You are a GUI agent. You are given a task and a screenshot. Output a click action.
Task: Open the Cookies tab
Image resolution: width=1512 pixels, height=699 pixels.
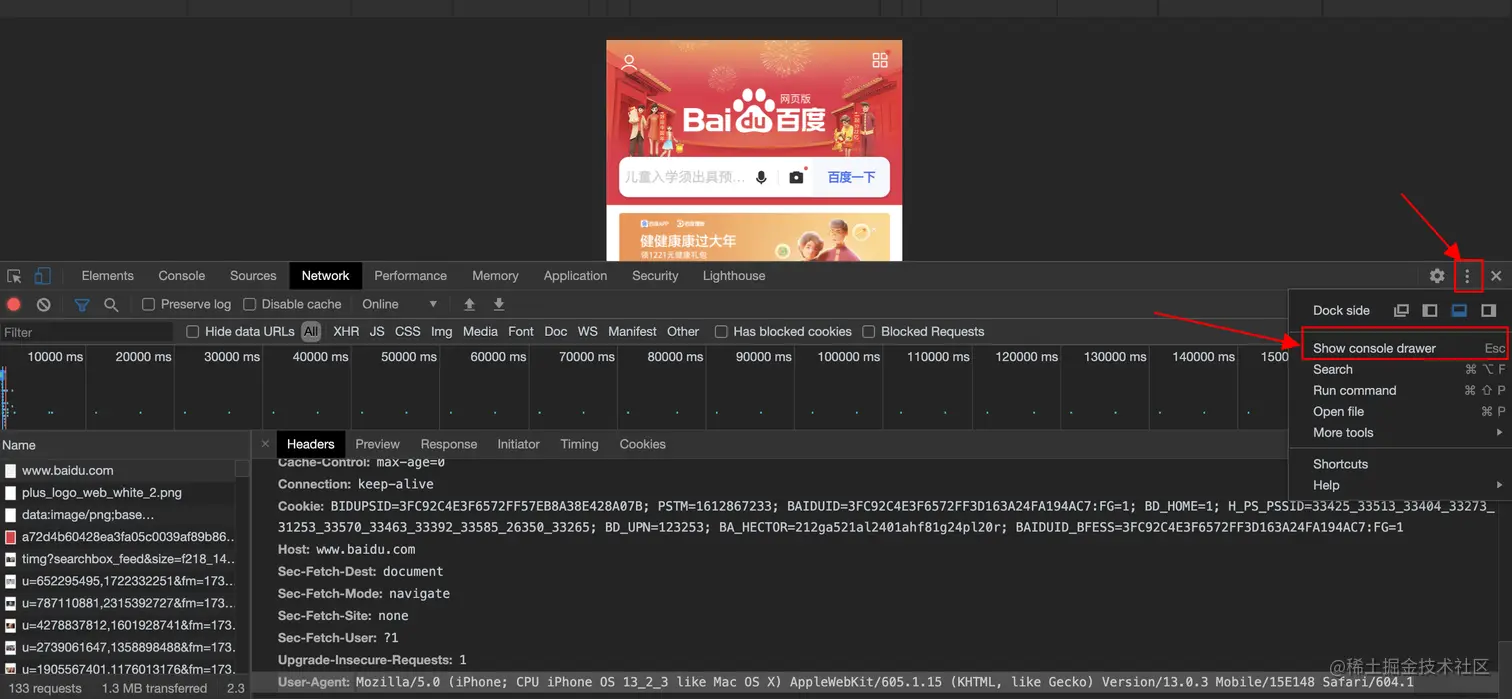[642, 444]
